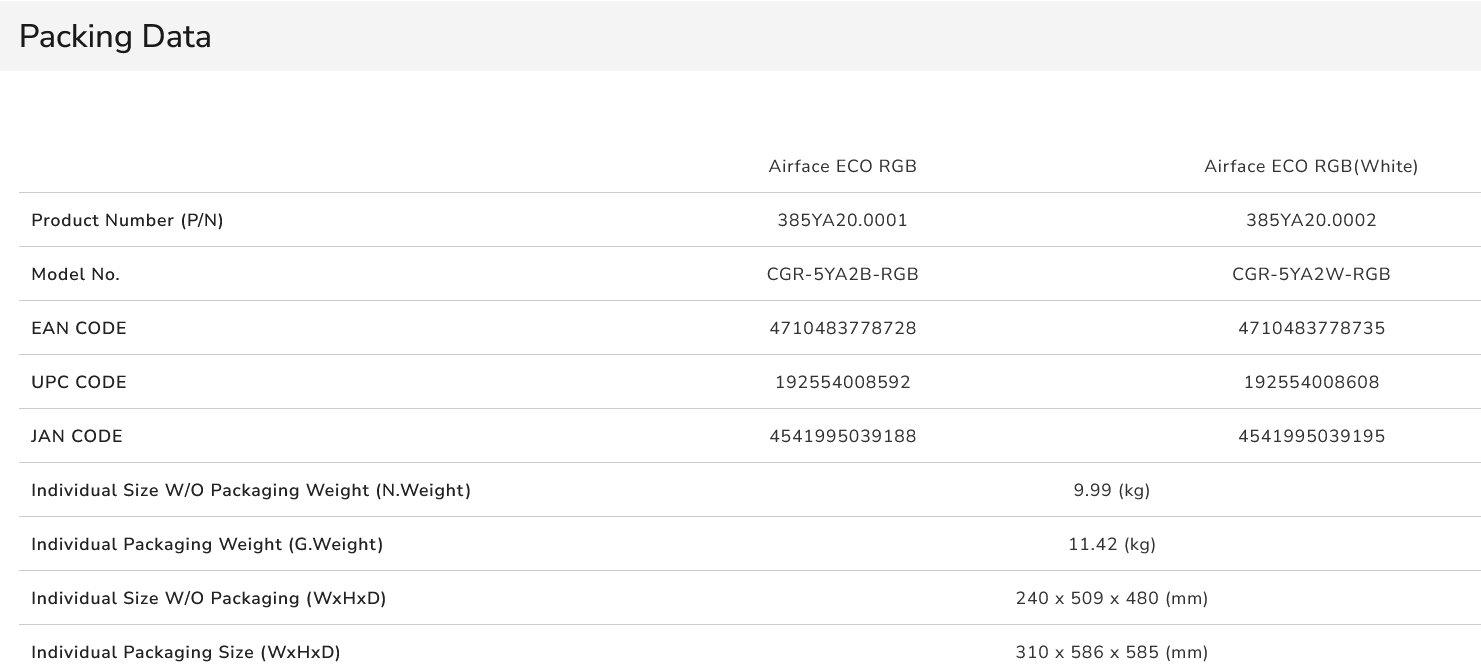Image resolution: width=1481 pixels, height=671 pixels.
Task: Click the 9.99 (kg) net weight value
Action: (1111, 491)
